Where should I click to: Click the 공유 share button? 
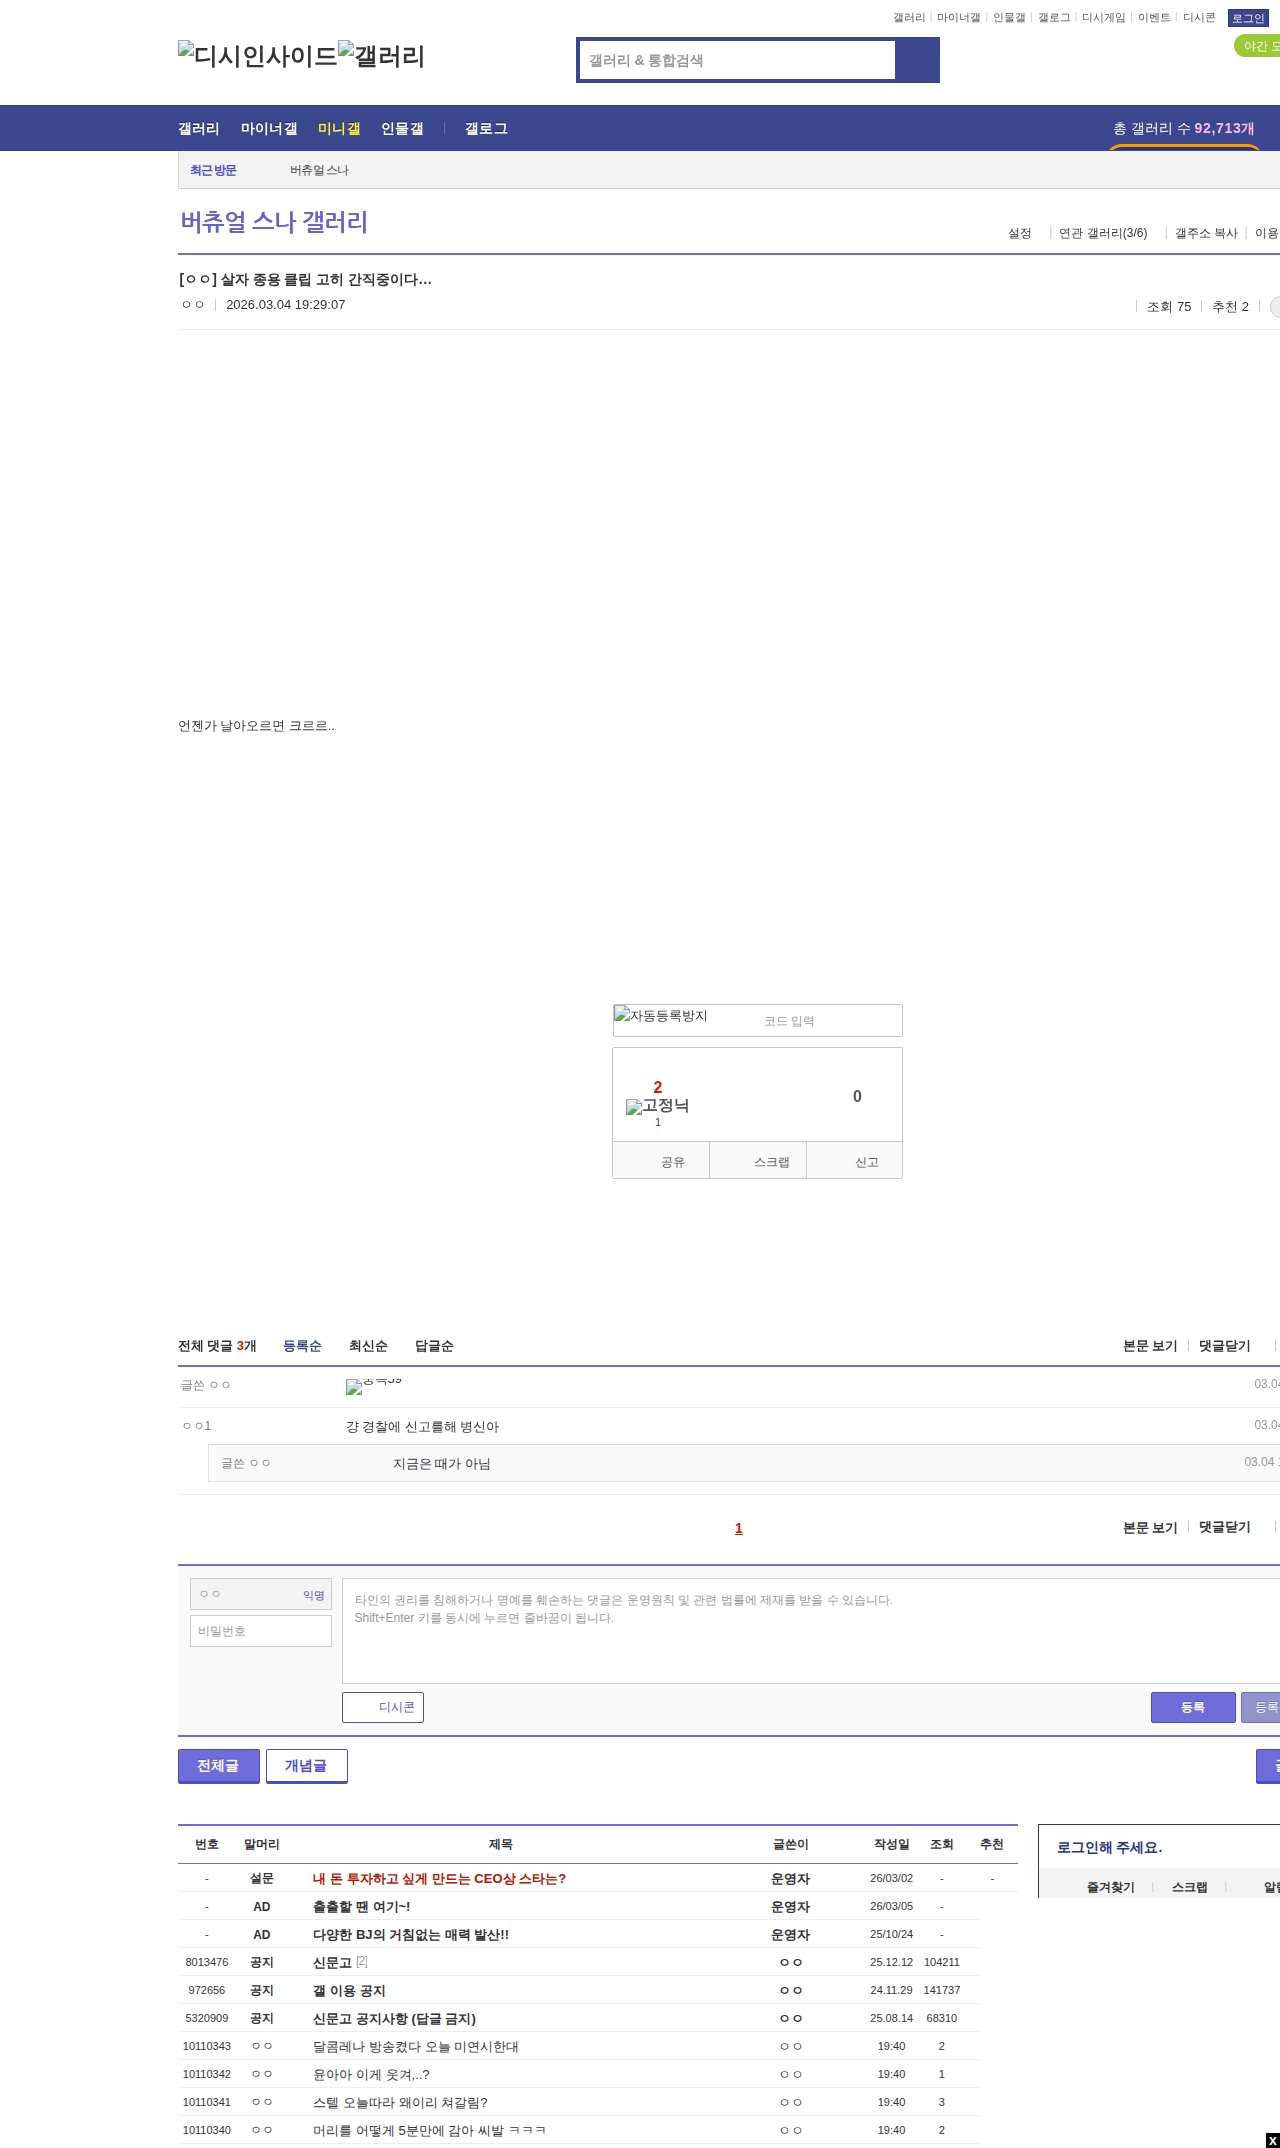pos(661,1162)
